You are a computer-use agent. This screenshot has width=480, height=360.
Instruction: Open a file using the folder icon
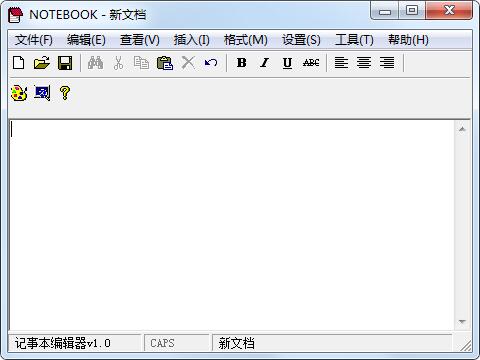point(42,63)
